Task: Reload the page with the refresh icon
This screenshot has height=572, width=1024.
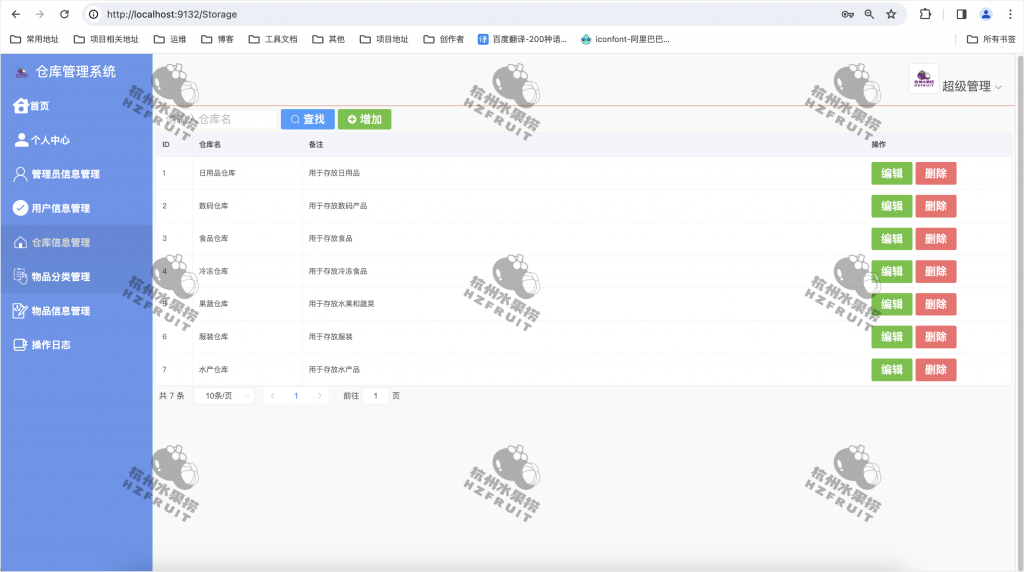Action: tap(64, 14)
